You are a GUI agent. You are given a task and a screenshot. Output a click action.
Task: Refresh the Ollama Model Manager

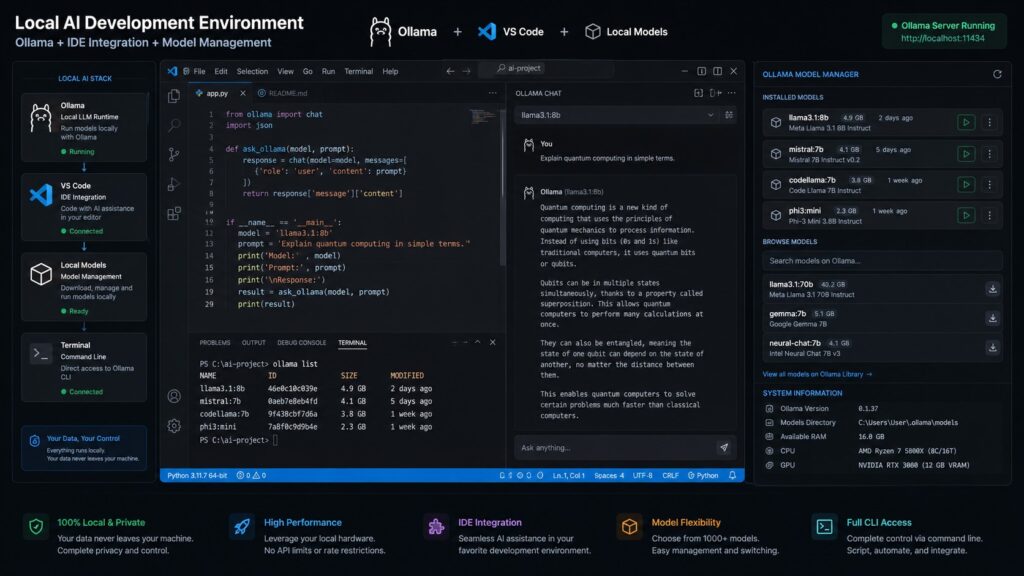(997, 74)
